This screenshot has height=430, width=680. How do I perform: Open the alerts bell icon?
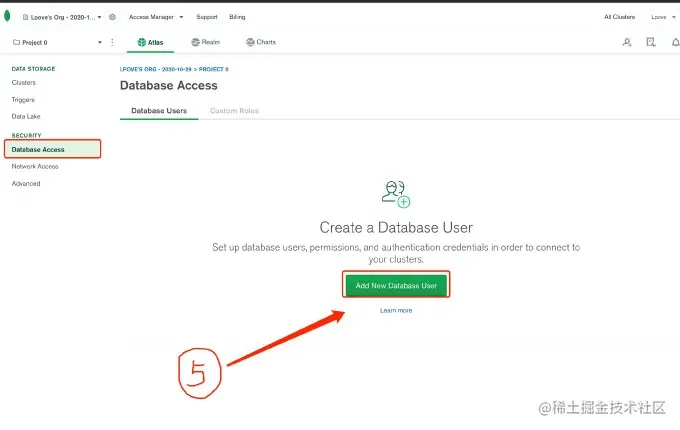675,42
